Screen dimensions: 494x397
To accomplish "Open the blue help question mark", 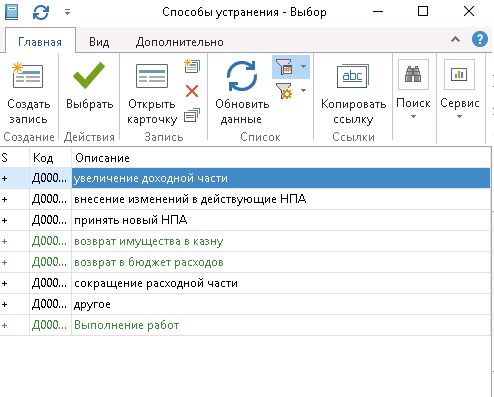I will pyautogui.click(x=480, y=39).
